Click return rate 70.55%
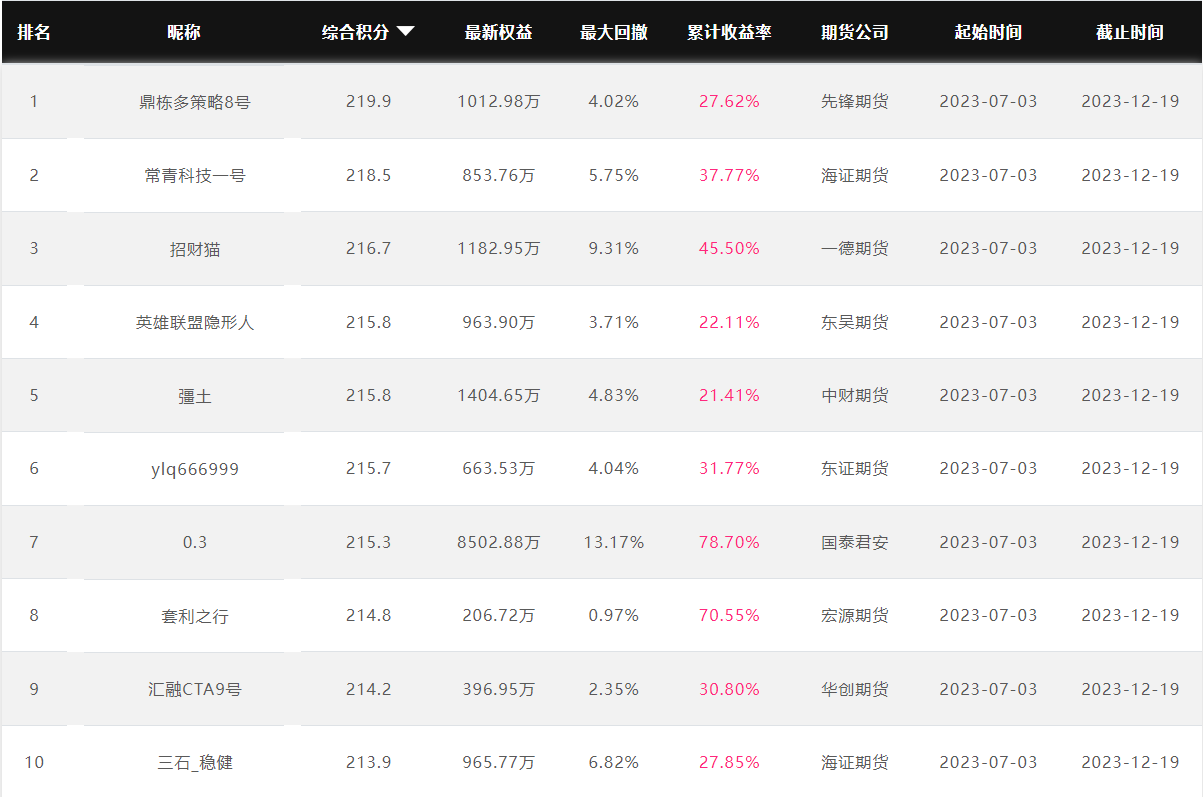 pyautogui.click(x=729, y=615)
